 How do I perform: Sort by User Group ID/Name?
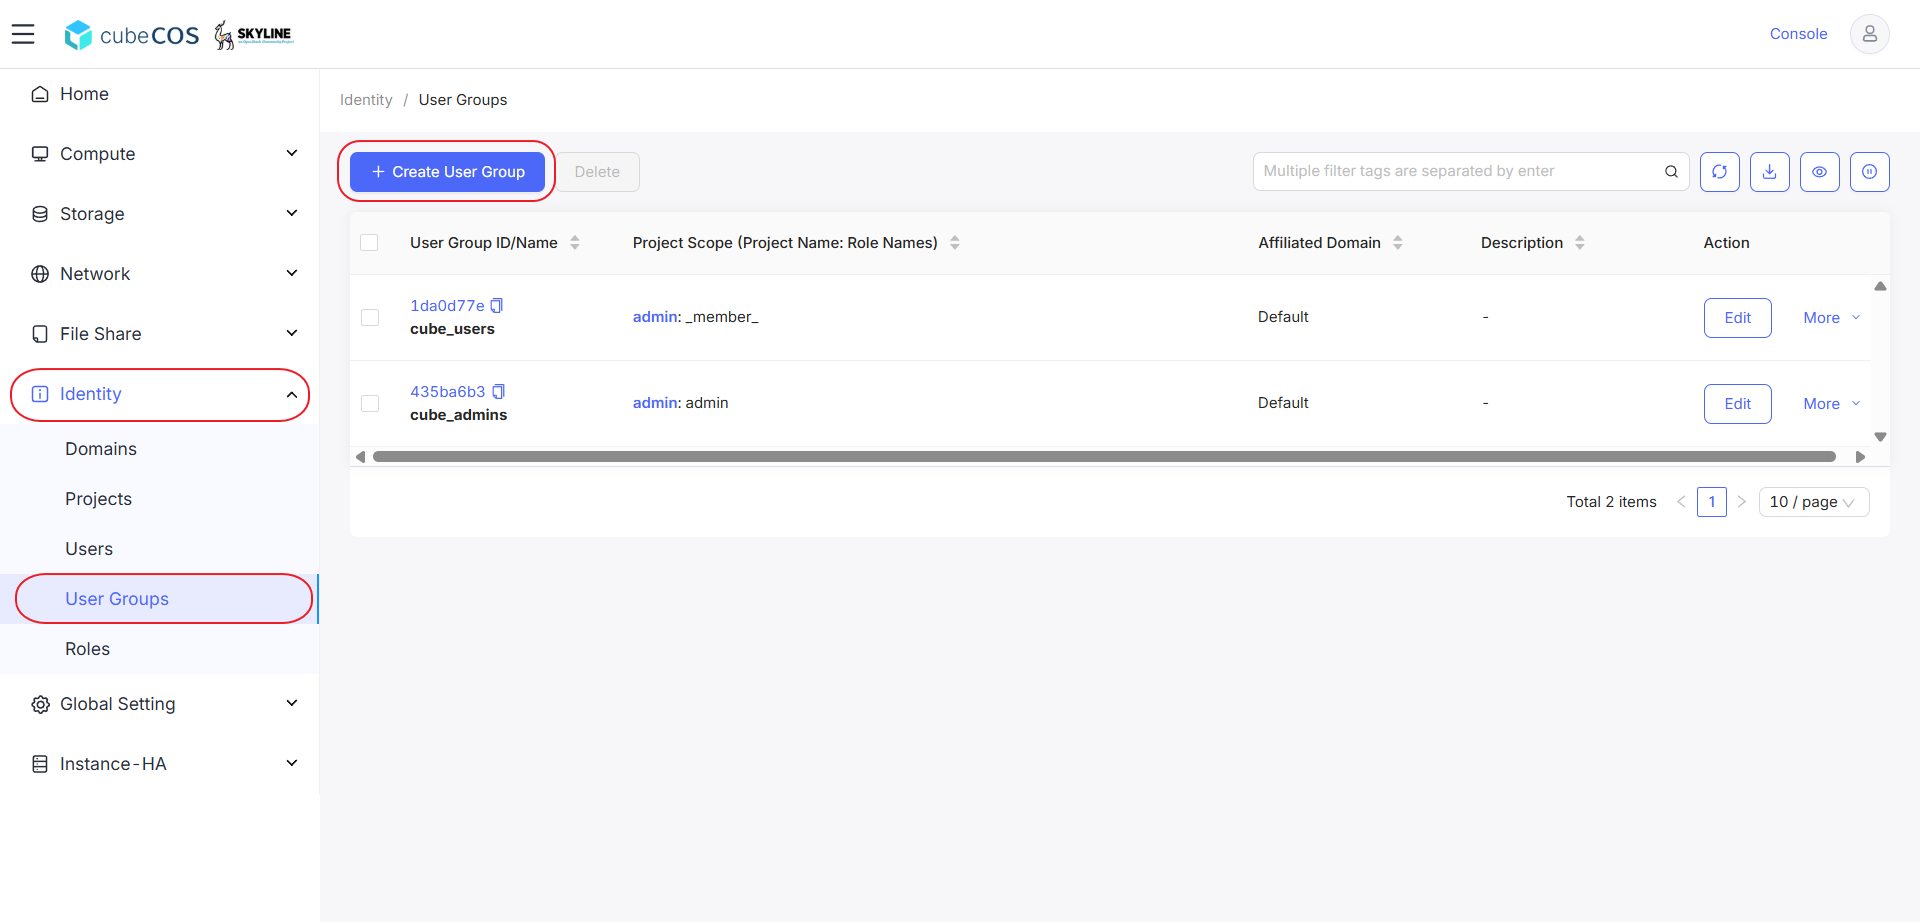click(575, 243)
